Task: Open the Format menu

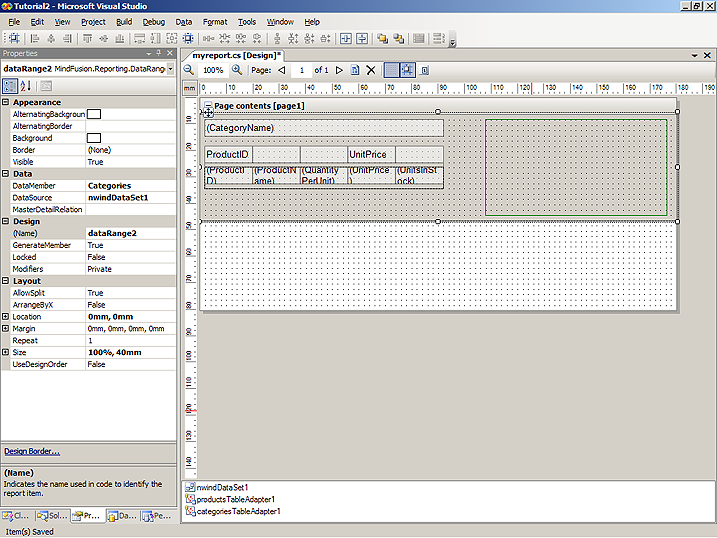Action: click(x=214, y=21)
